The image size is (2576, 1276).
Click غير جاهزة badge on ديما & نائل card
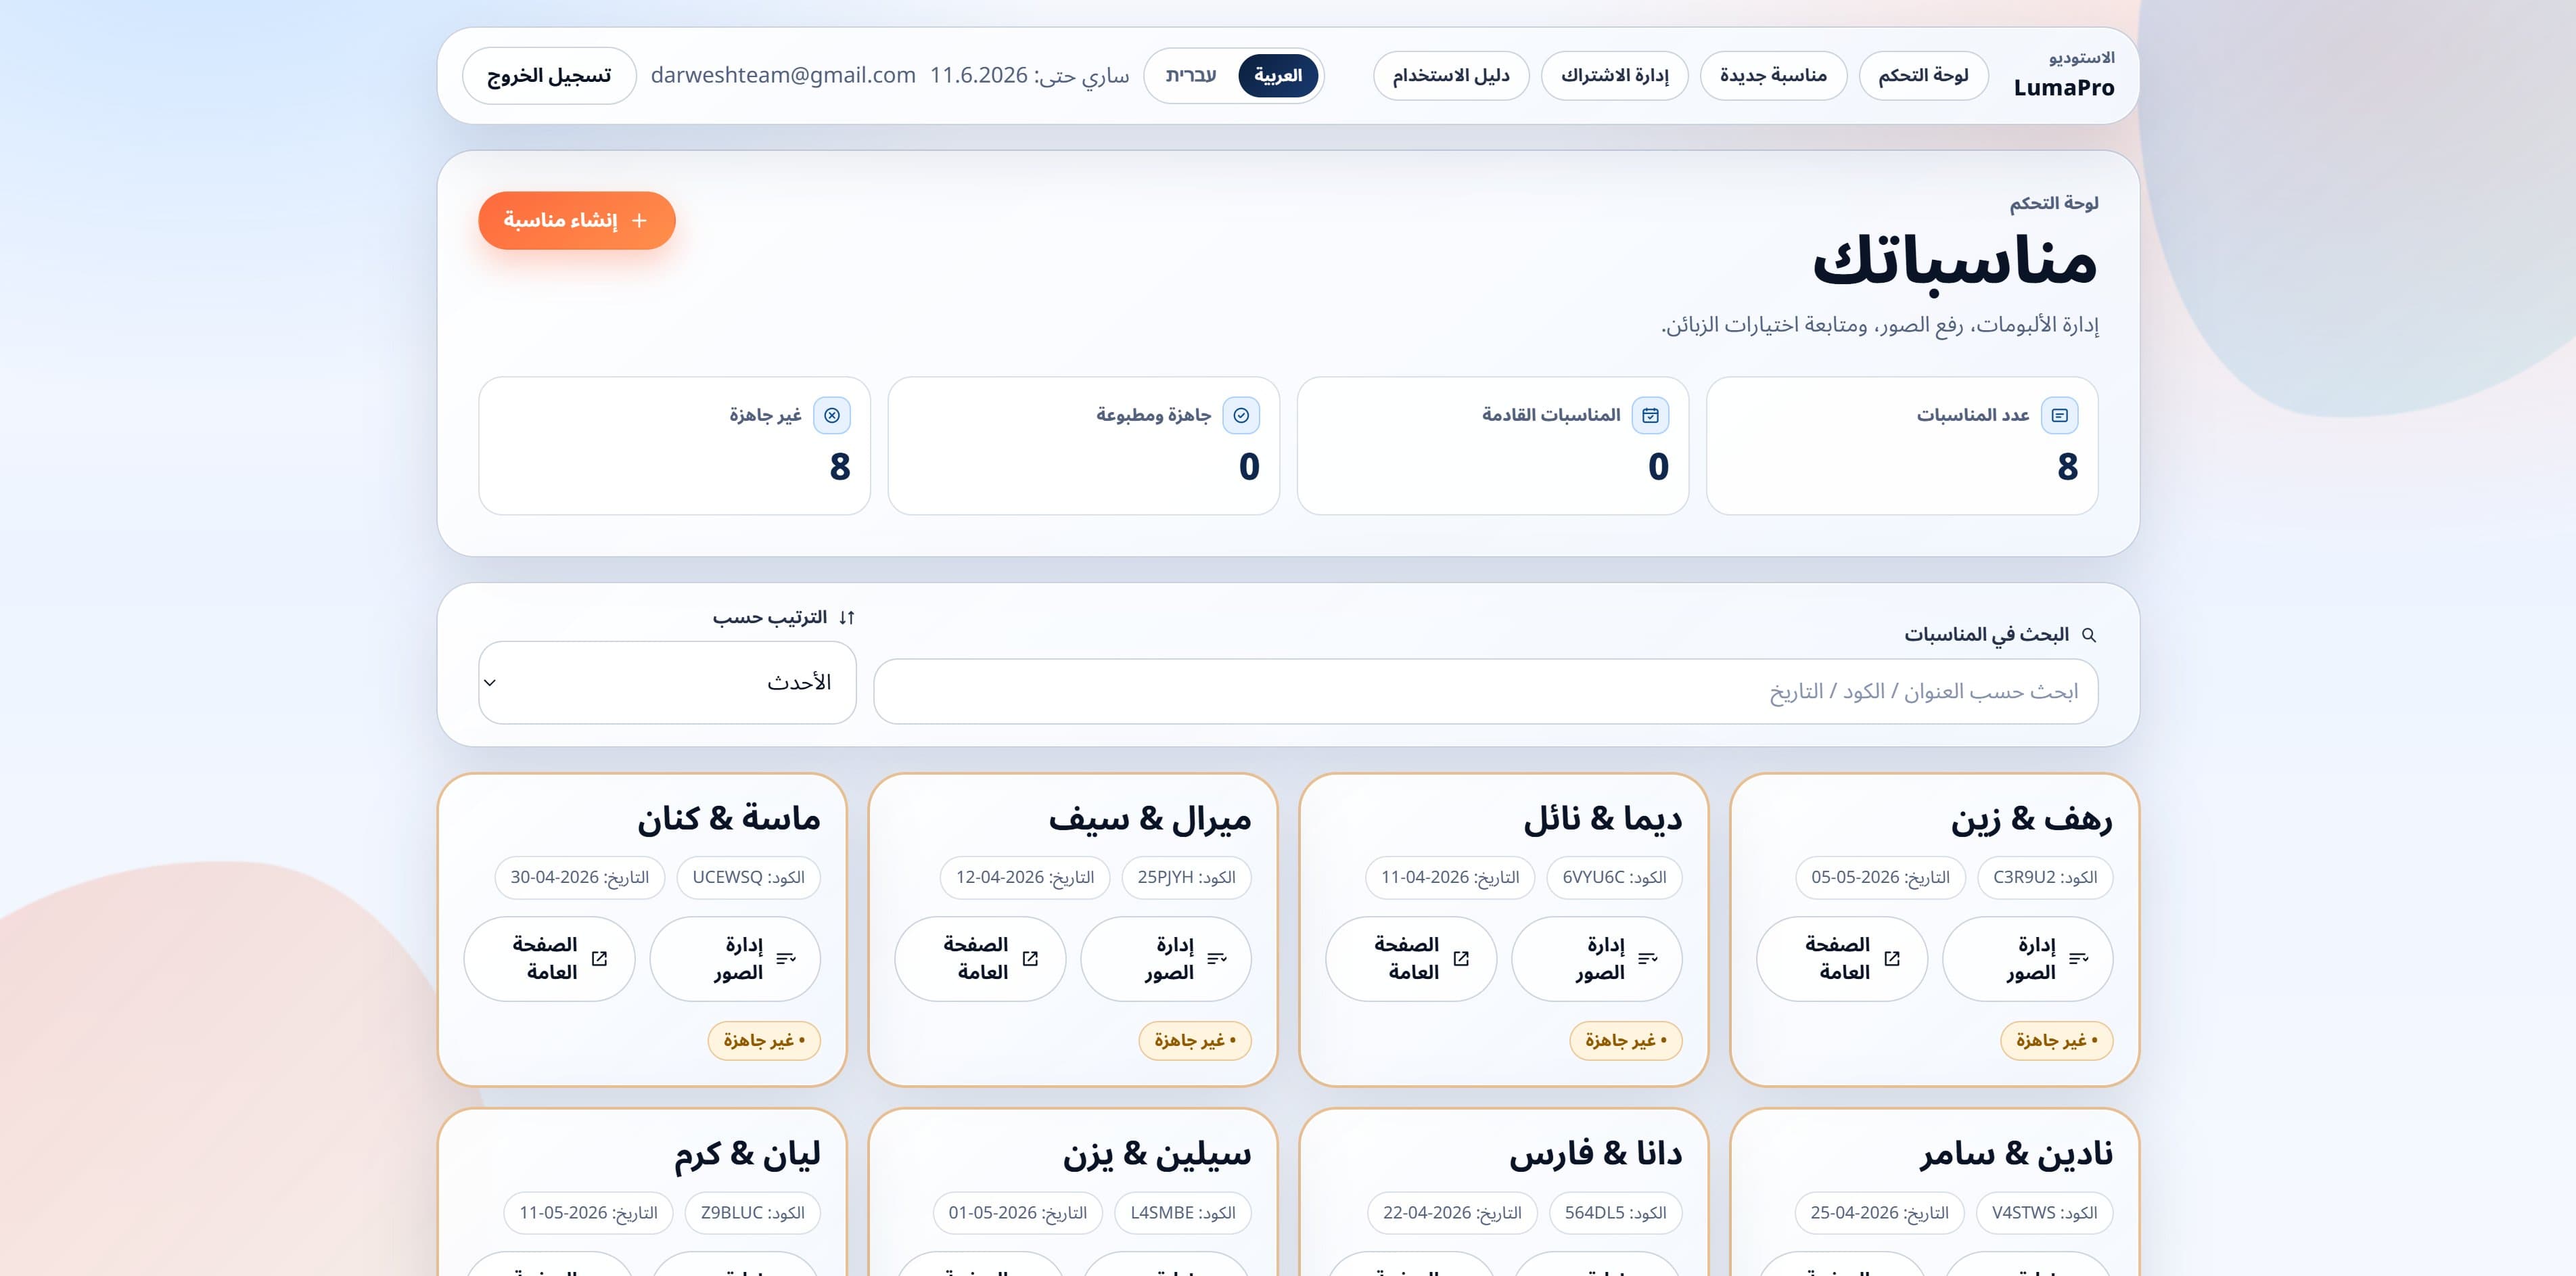[x=1625, y=1040]
